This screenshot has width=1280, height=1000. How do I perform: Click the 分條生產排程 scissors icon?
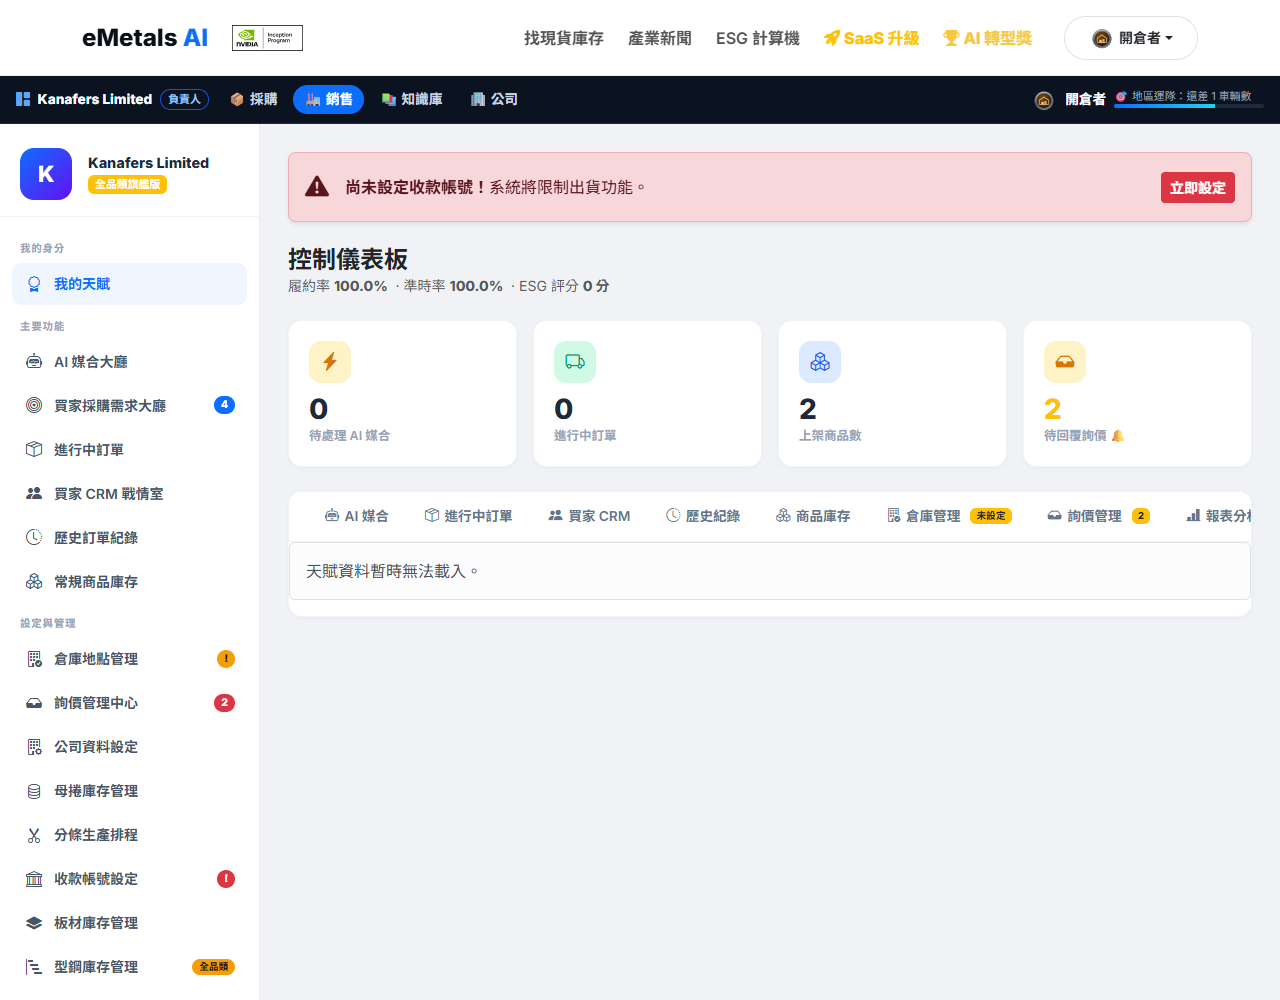[34, 835]
